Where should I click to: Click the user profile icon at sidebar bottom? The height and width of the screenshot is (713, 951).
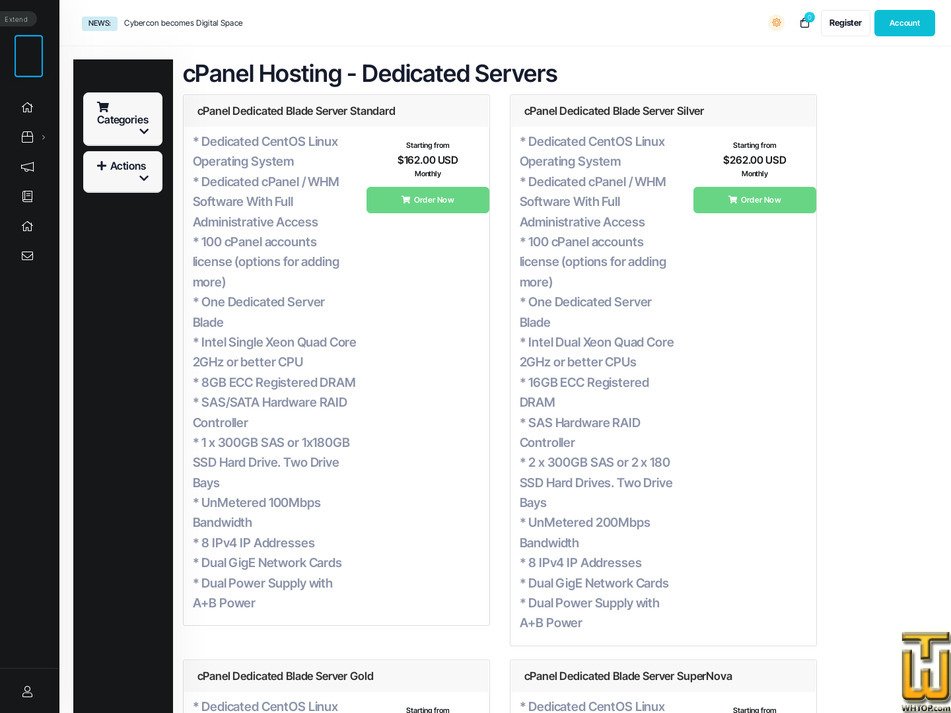[x=27, y=691]
